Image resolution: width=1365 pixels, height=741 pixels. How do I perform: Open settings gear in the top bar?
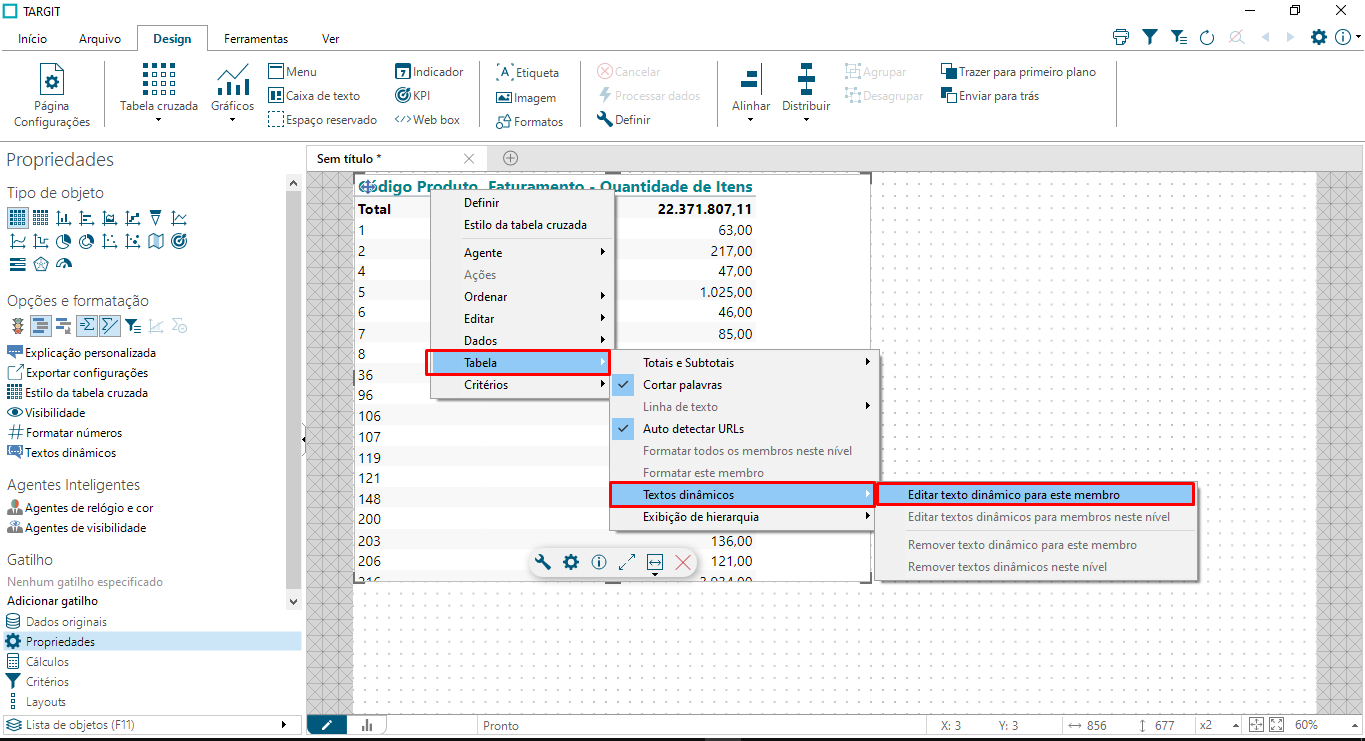click(x=1319, y=37)
